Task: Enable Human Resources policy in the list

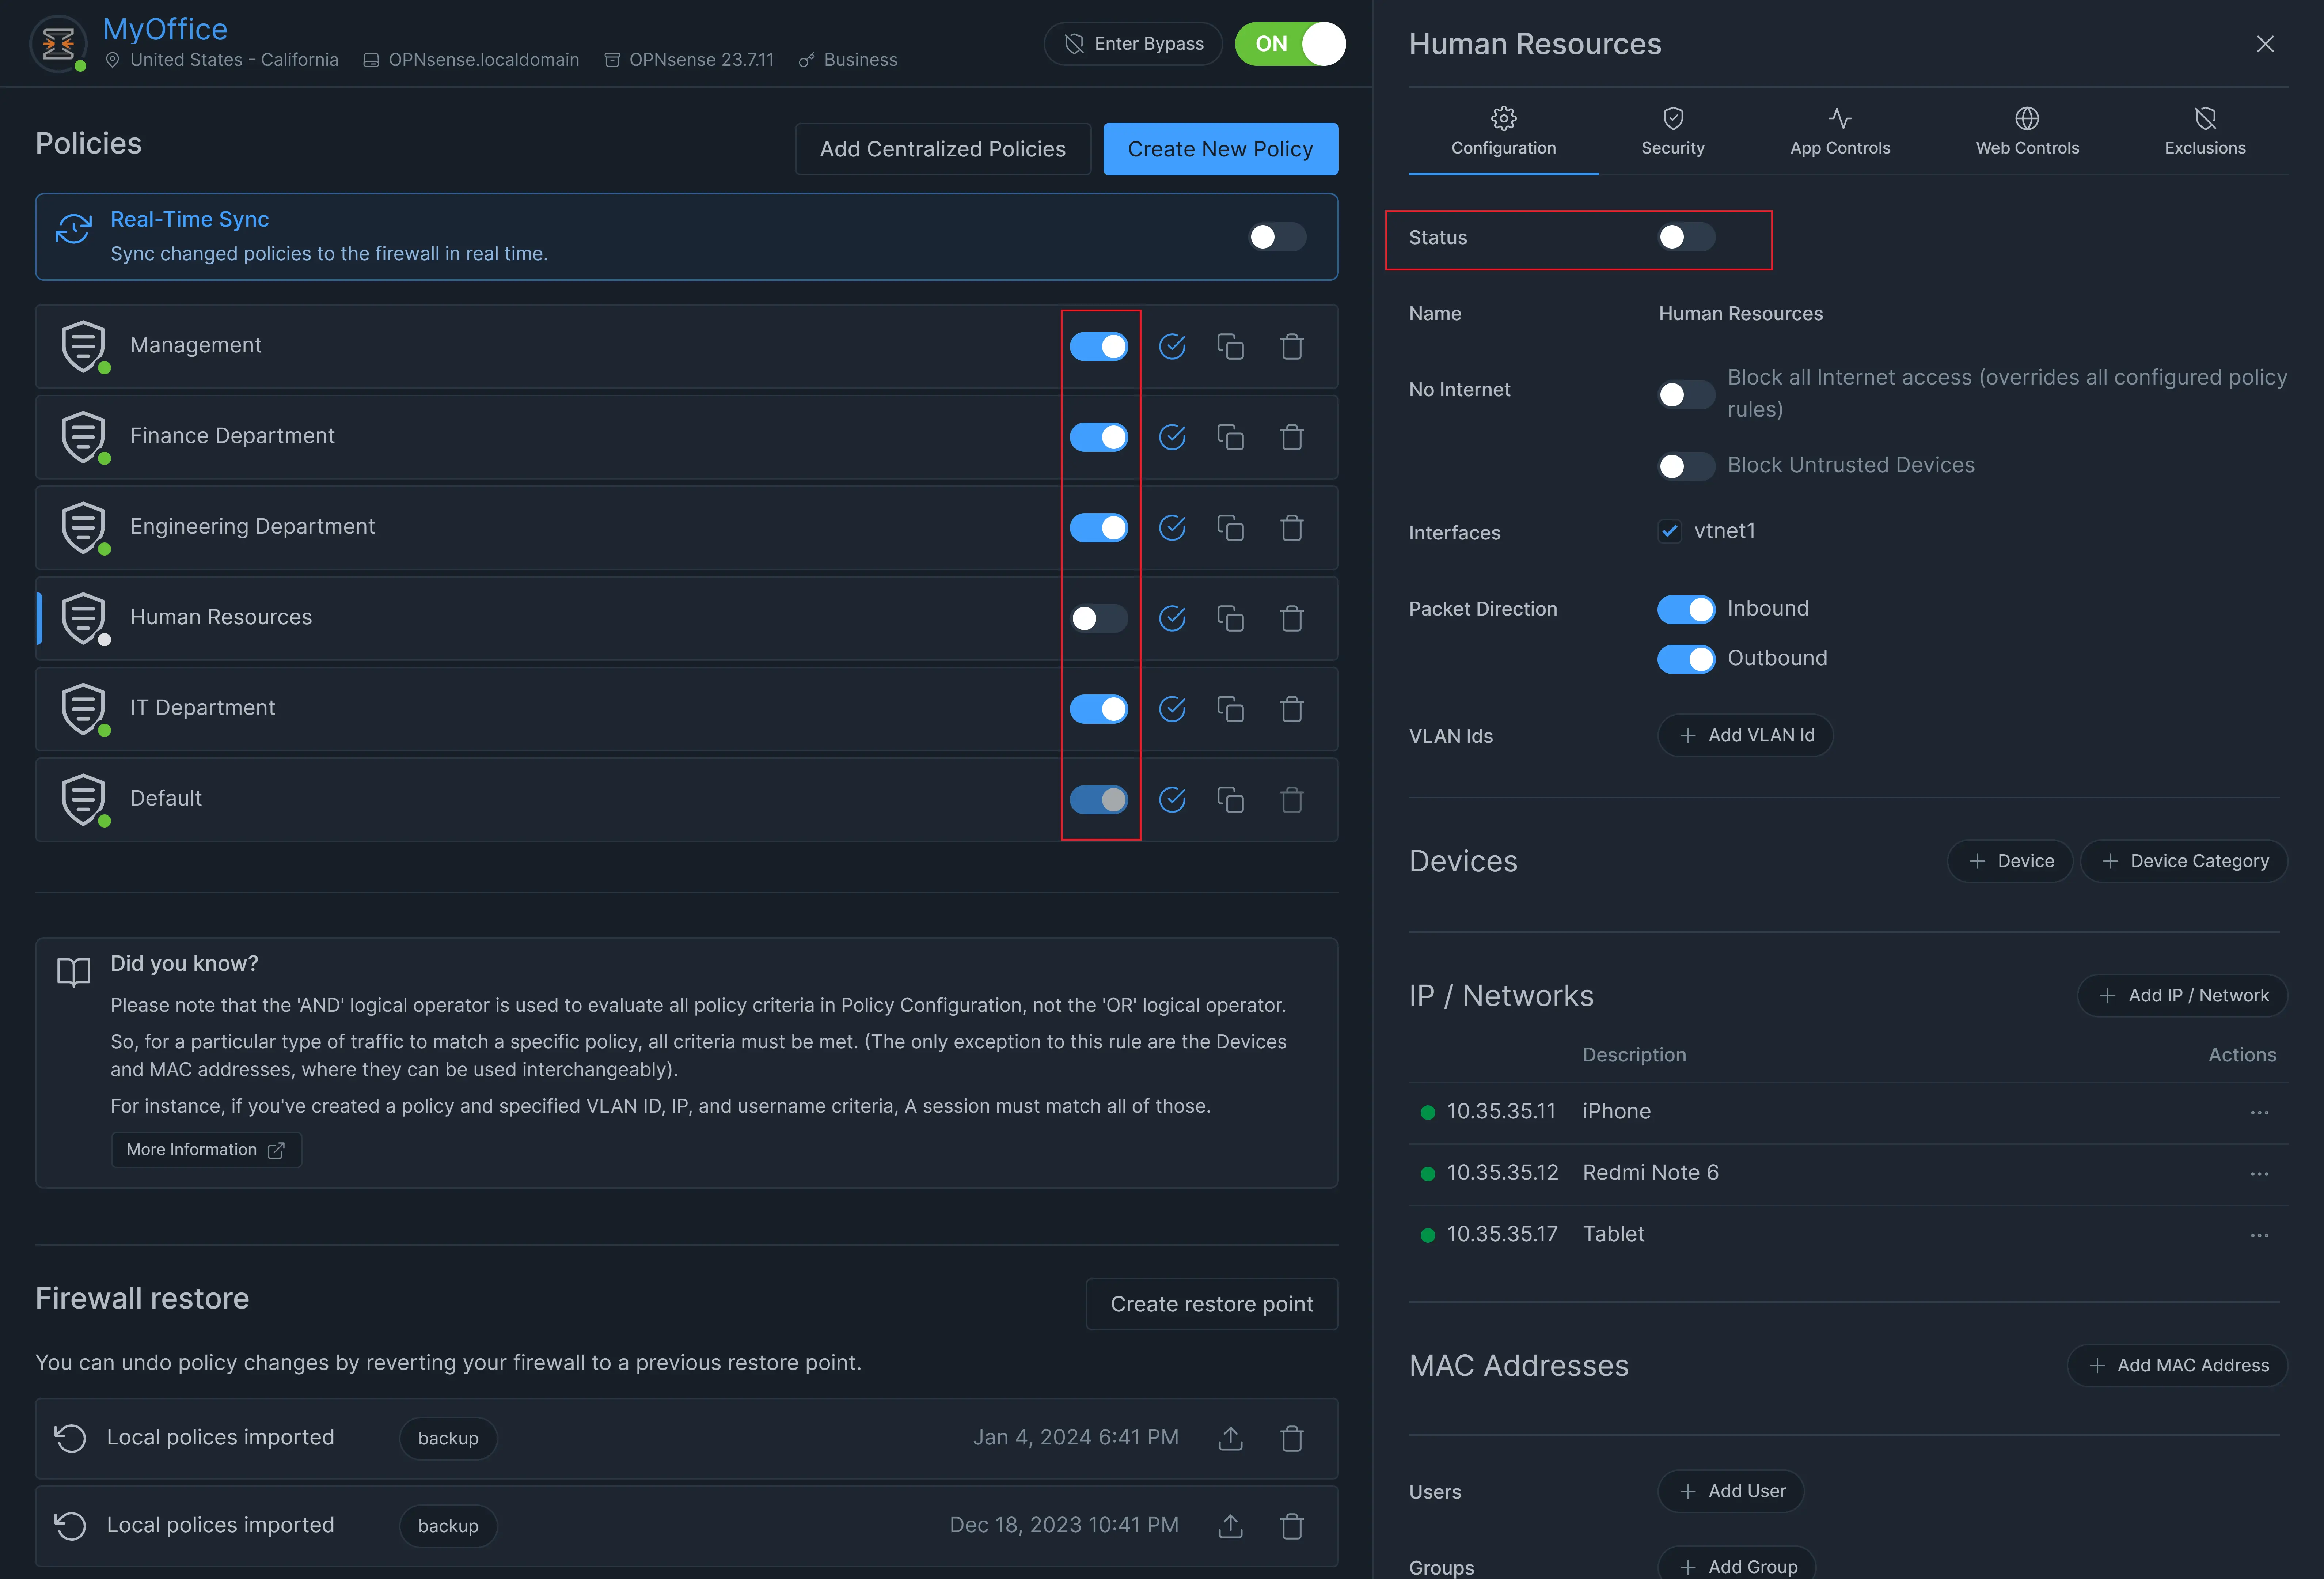Action: point(1099,618)
